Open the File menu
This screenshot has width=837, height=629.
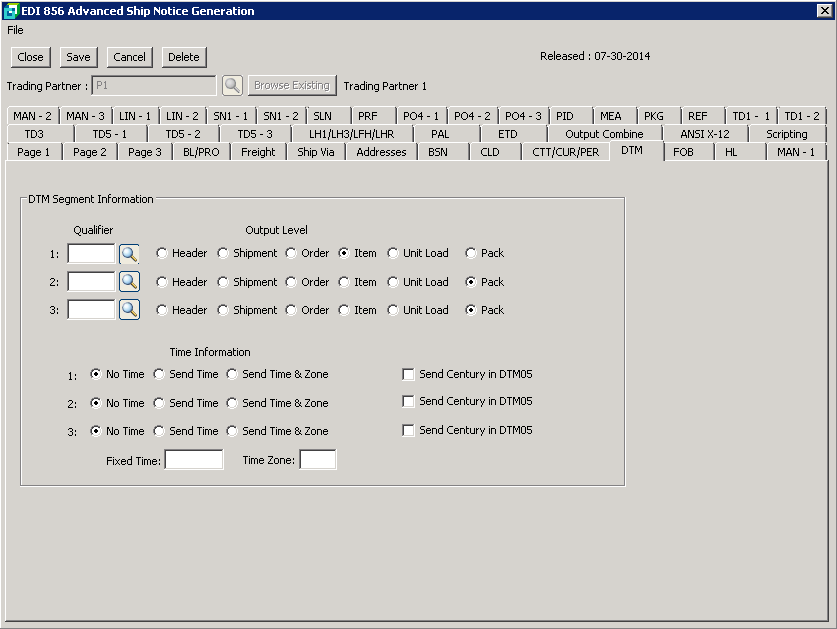(15, 30)
